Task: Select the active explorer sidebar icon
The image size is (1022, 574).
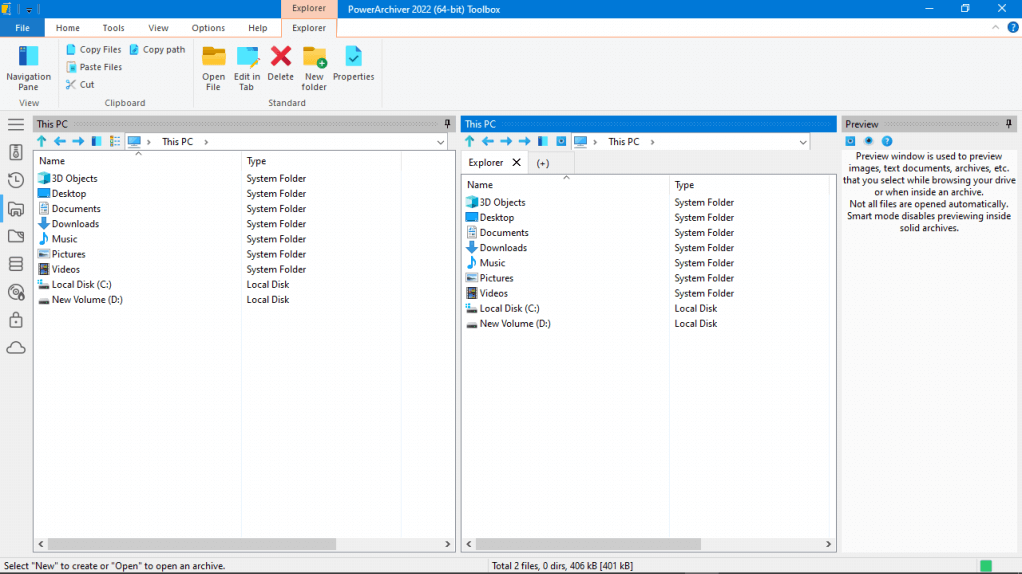Action: click(16, 208)
